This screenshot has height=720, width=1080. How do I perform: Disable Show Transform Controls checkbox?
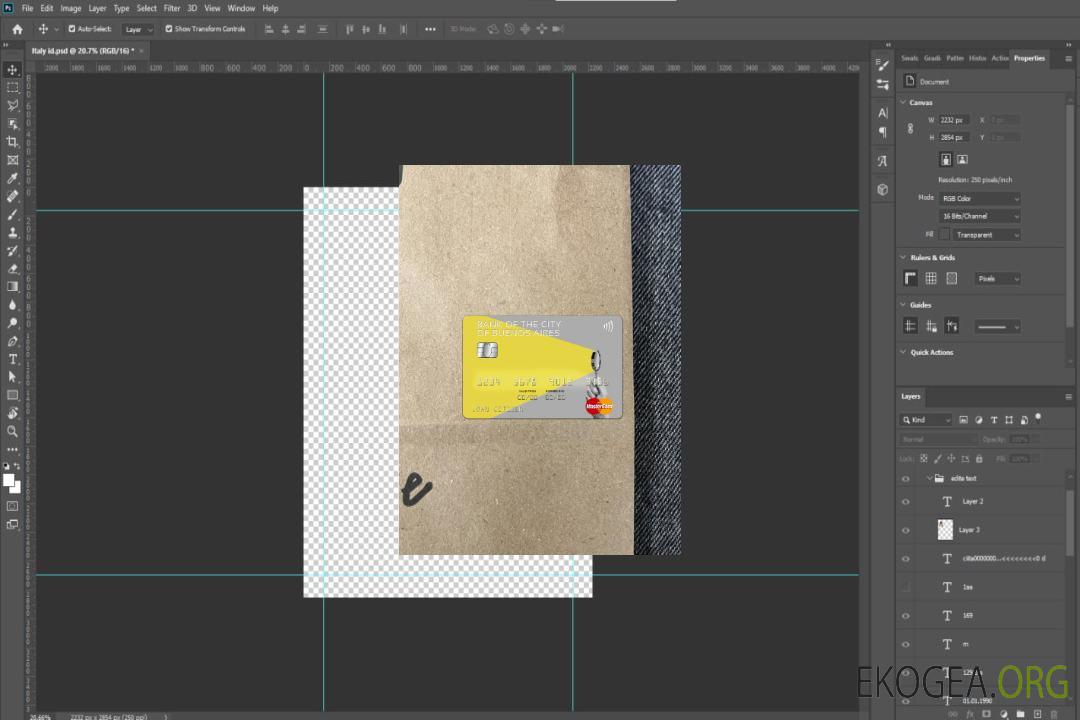click(x=169, y=29)
